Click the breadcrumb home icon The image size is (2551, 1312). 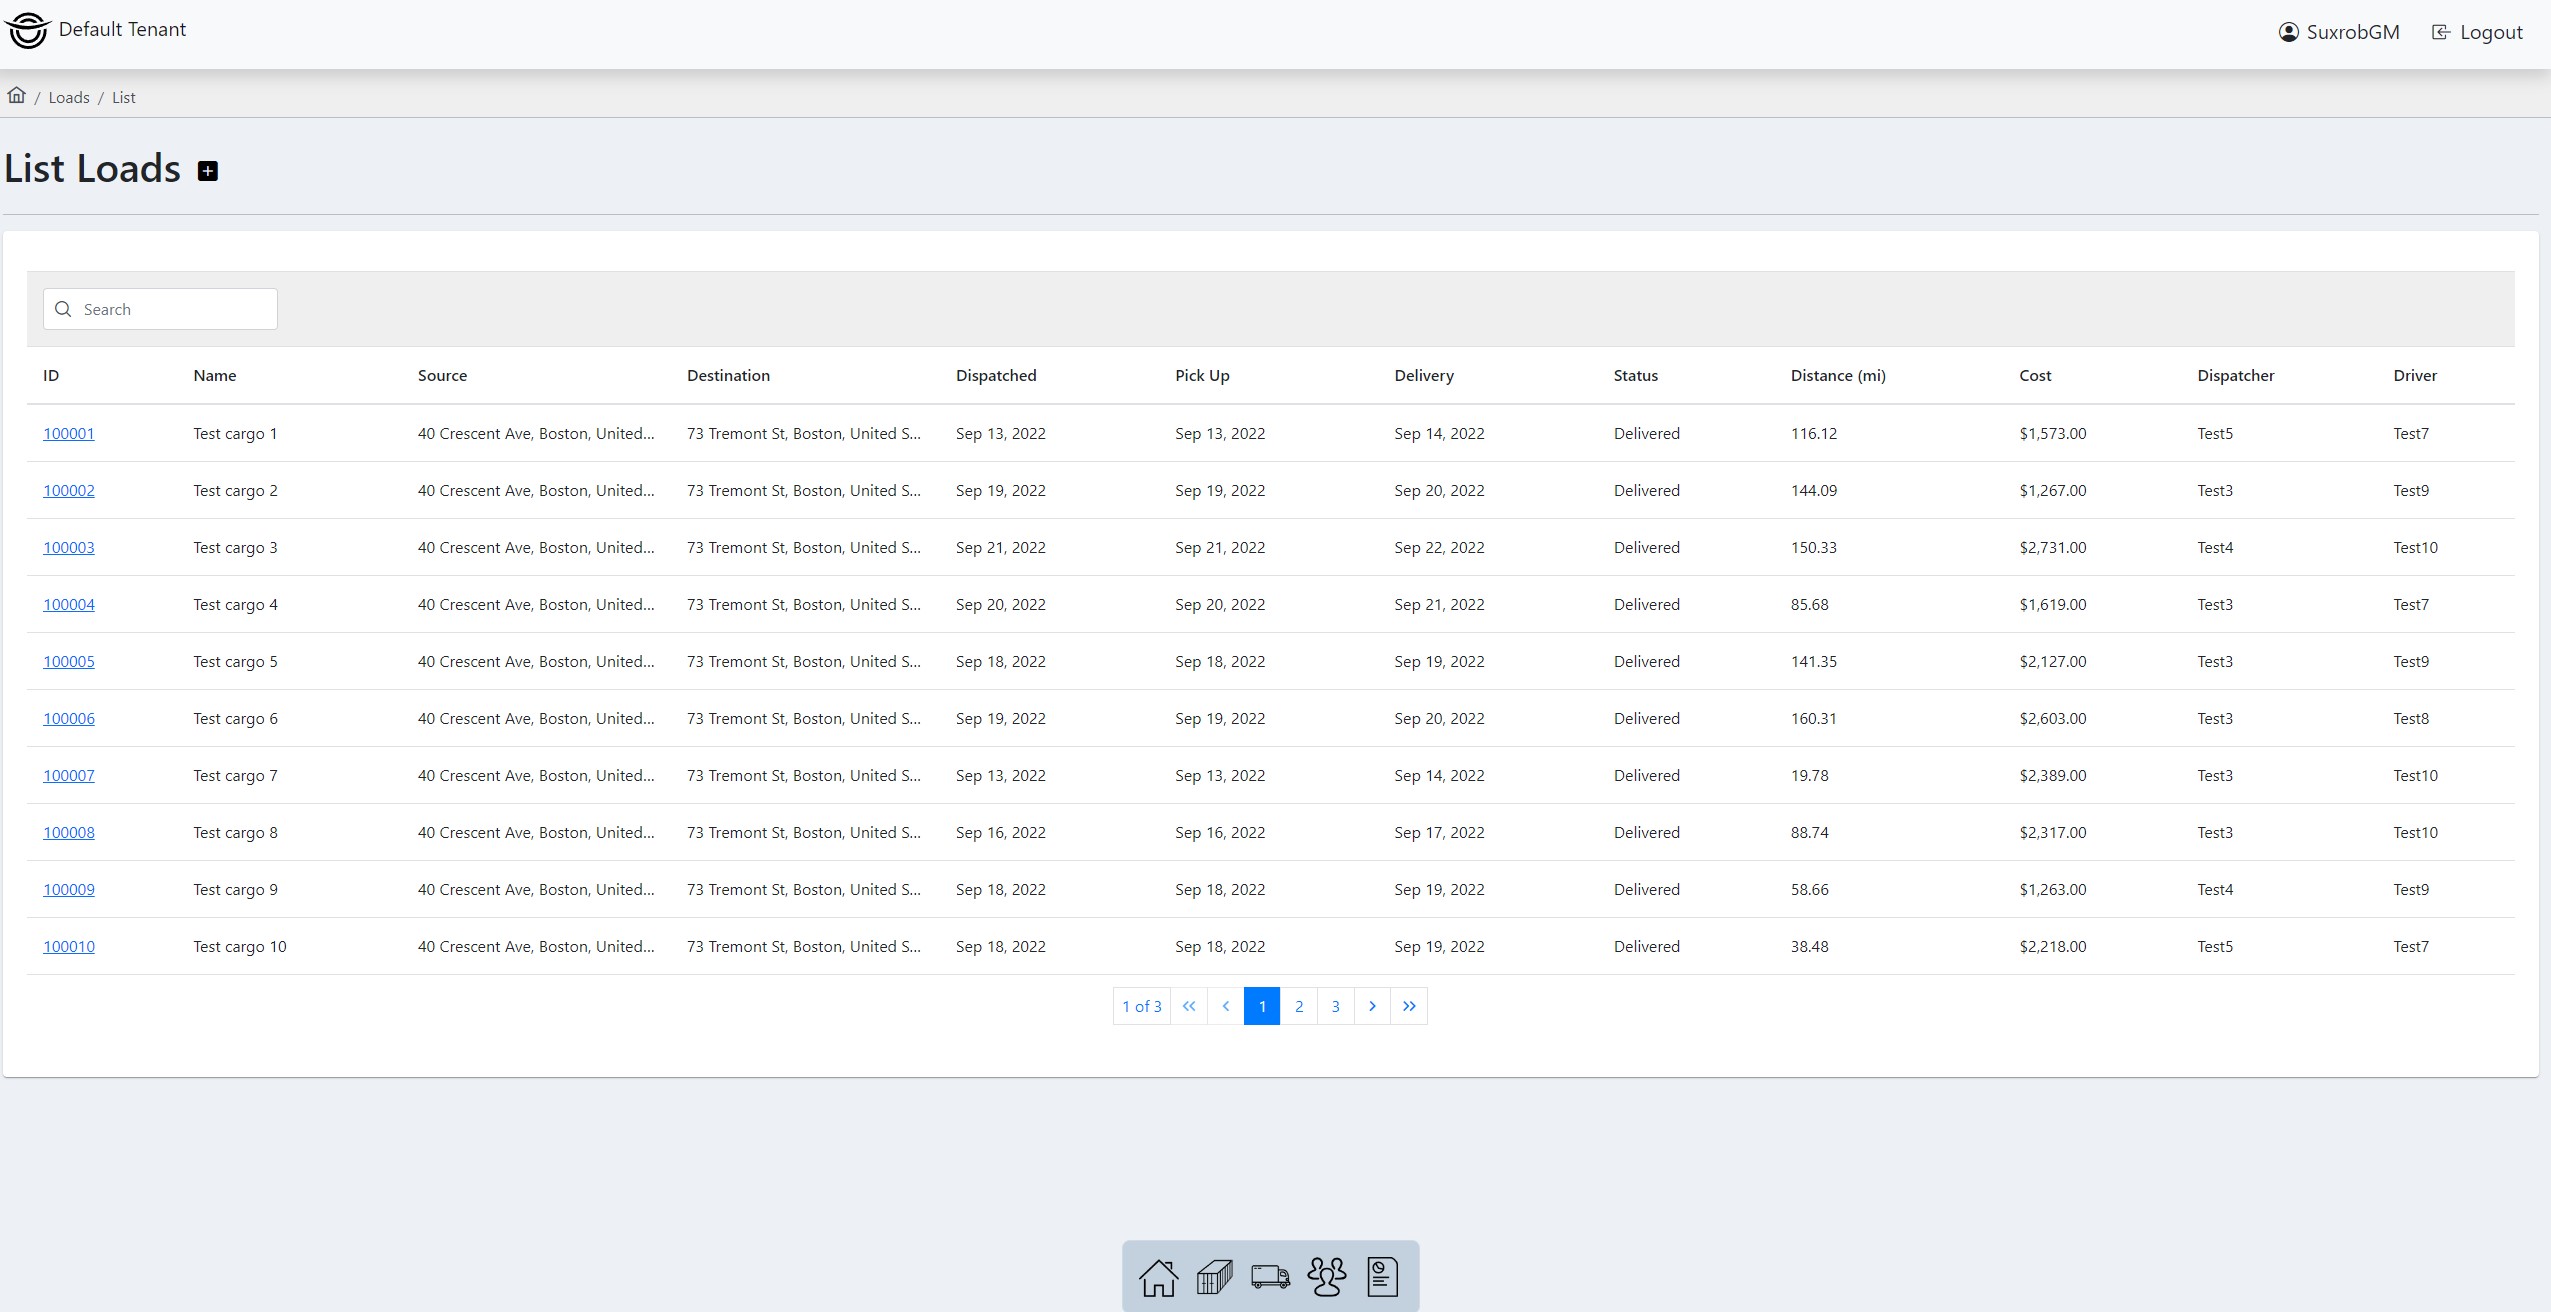pyautogui.click(x=17, y=96)
